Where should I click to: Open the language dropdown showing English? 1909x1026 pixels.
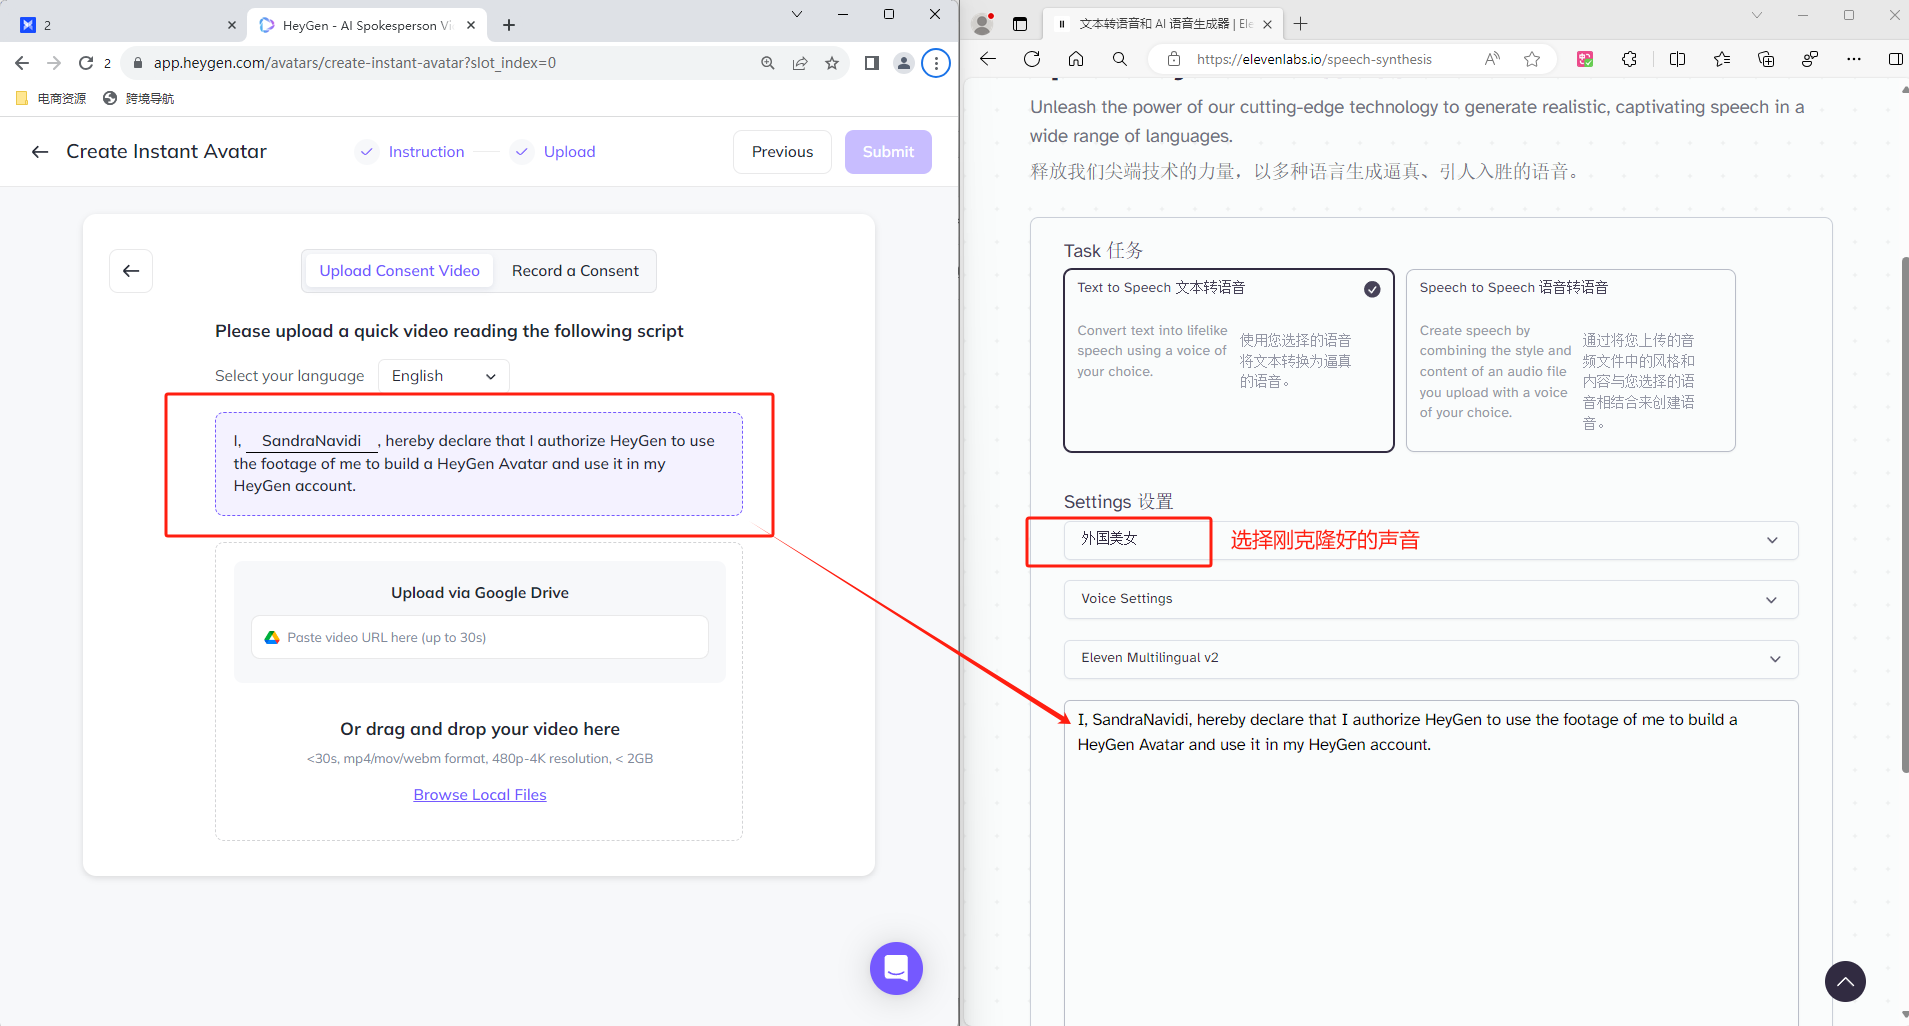tap(444, 376)
